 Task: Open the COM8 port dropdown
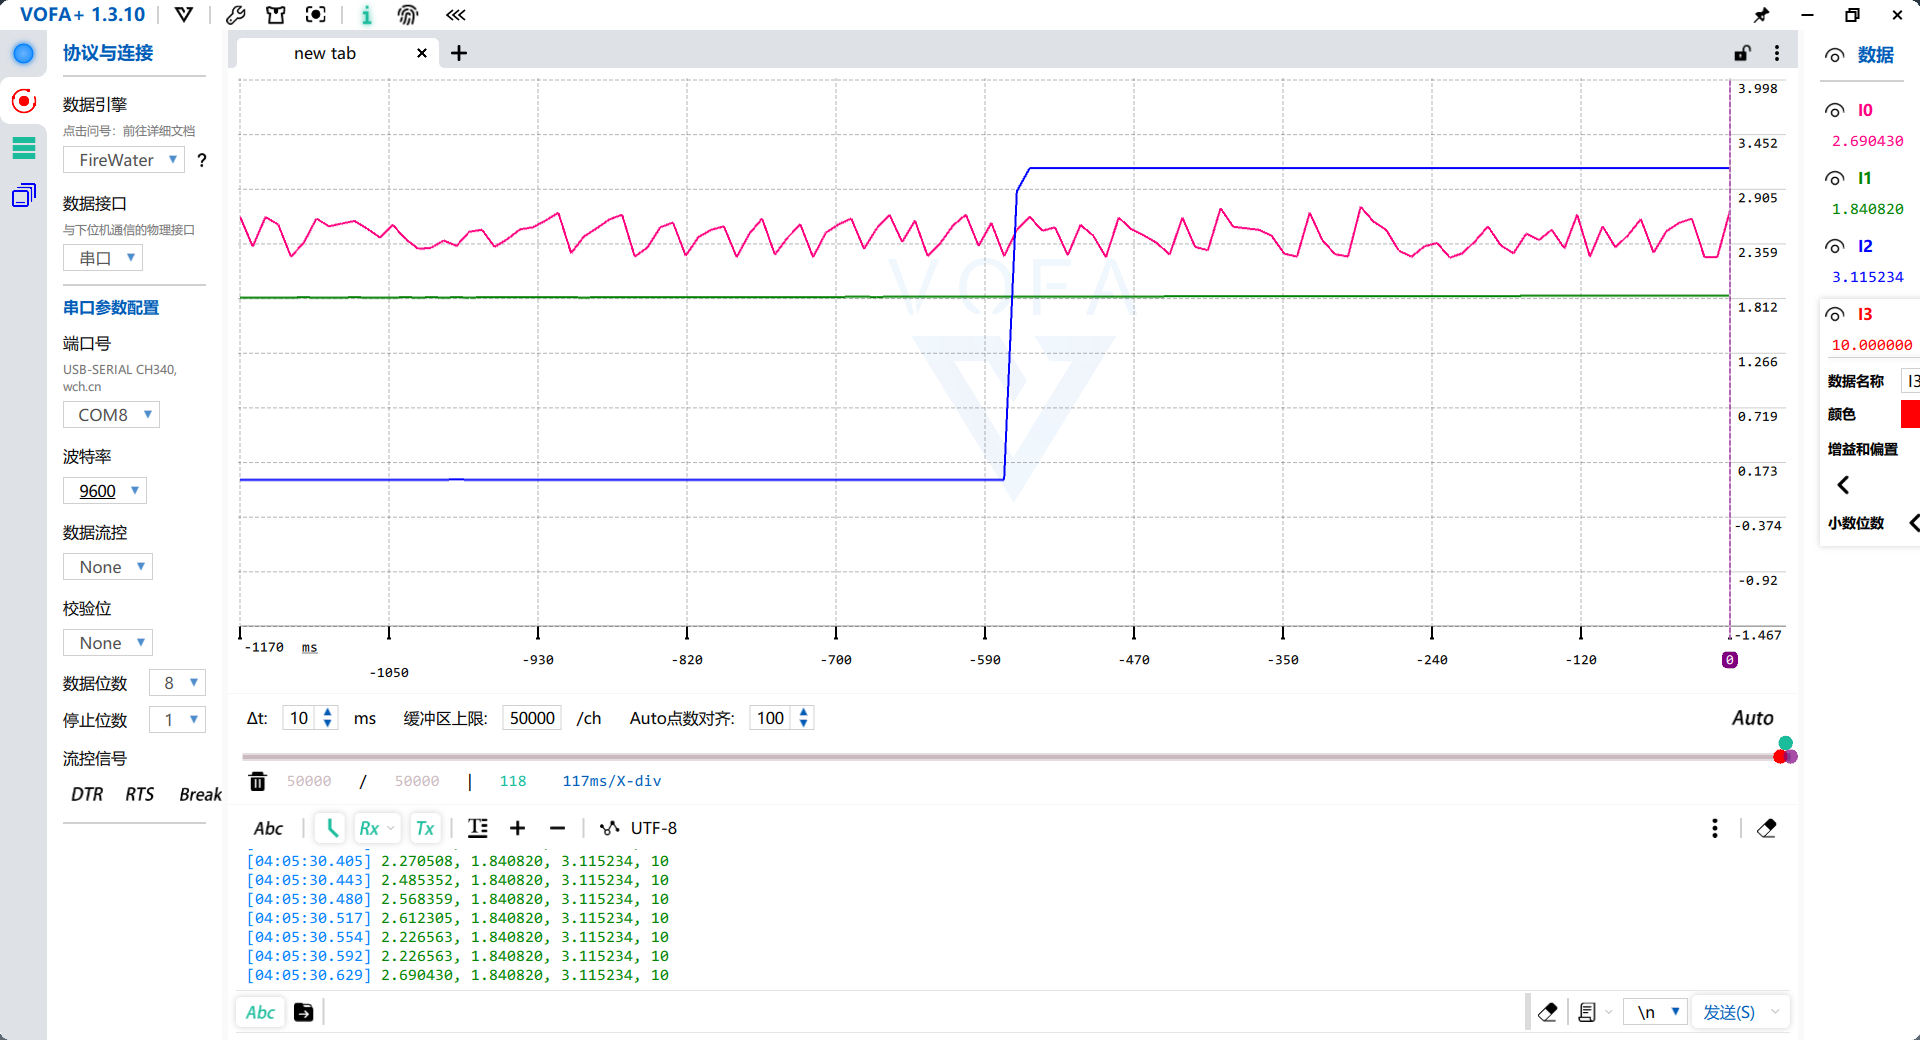click(112, 414)
